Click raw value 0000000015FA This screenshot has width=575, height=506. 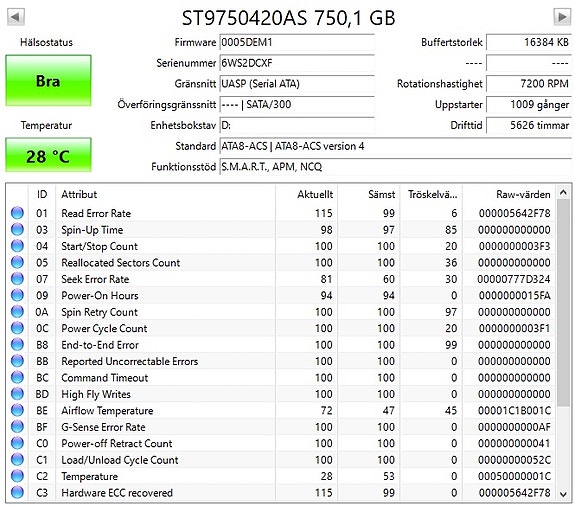point(514,296)
